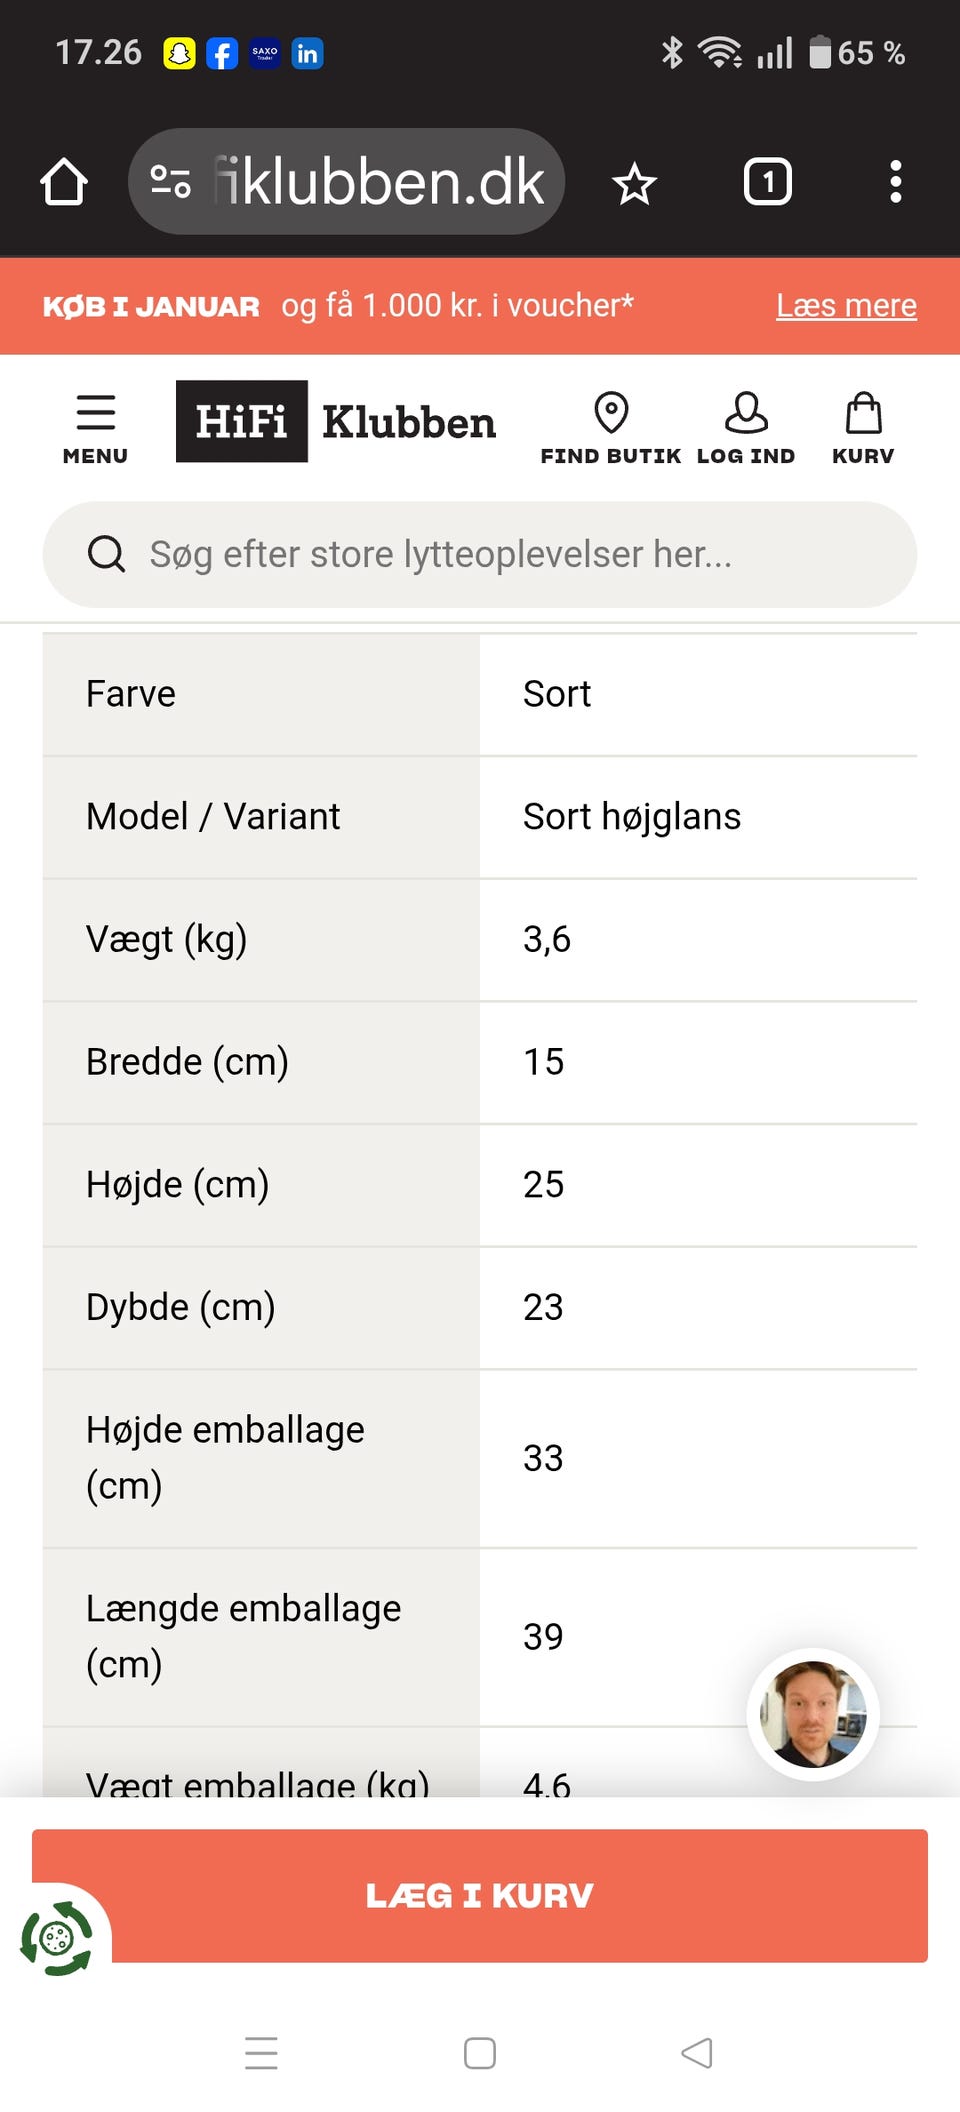This screenshot has height=2112, width=960.
Task: Tap the HiFi Klubben logo
Action: click(x=336, y=421)
